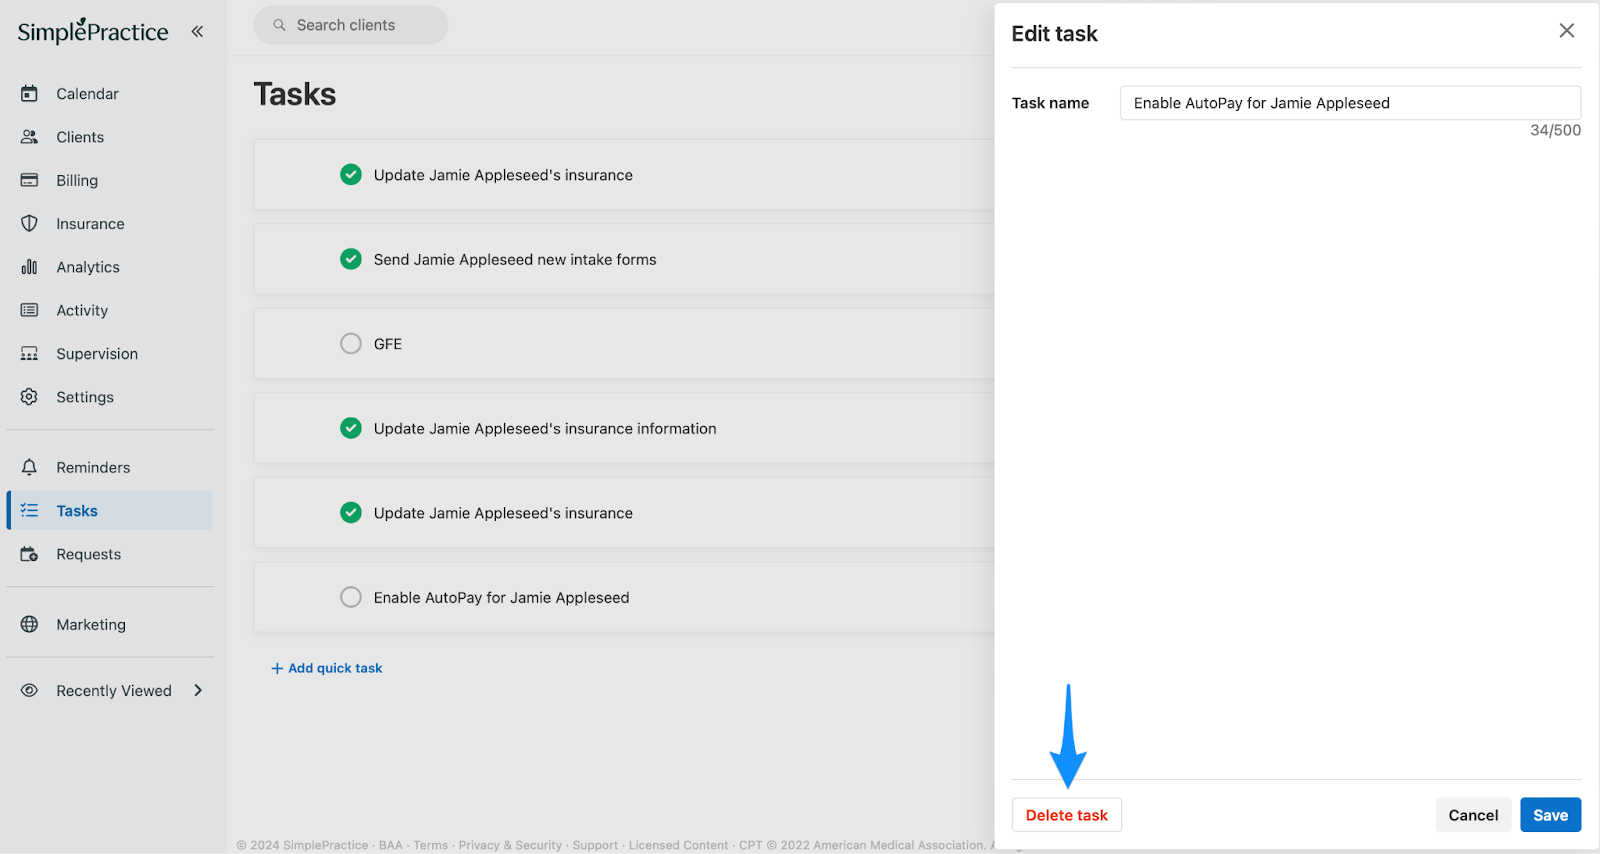Click the Billing card icon
This screenshot has width=1600, height=854.
29,181
